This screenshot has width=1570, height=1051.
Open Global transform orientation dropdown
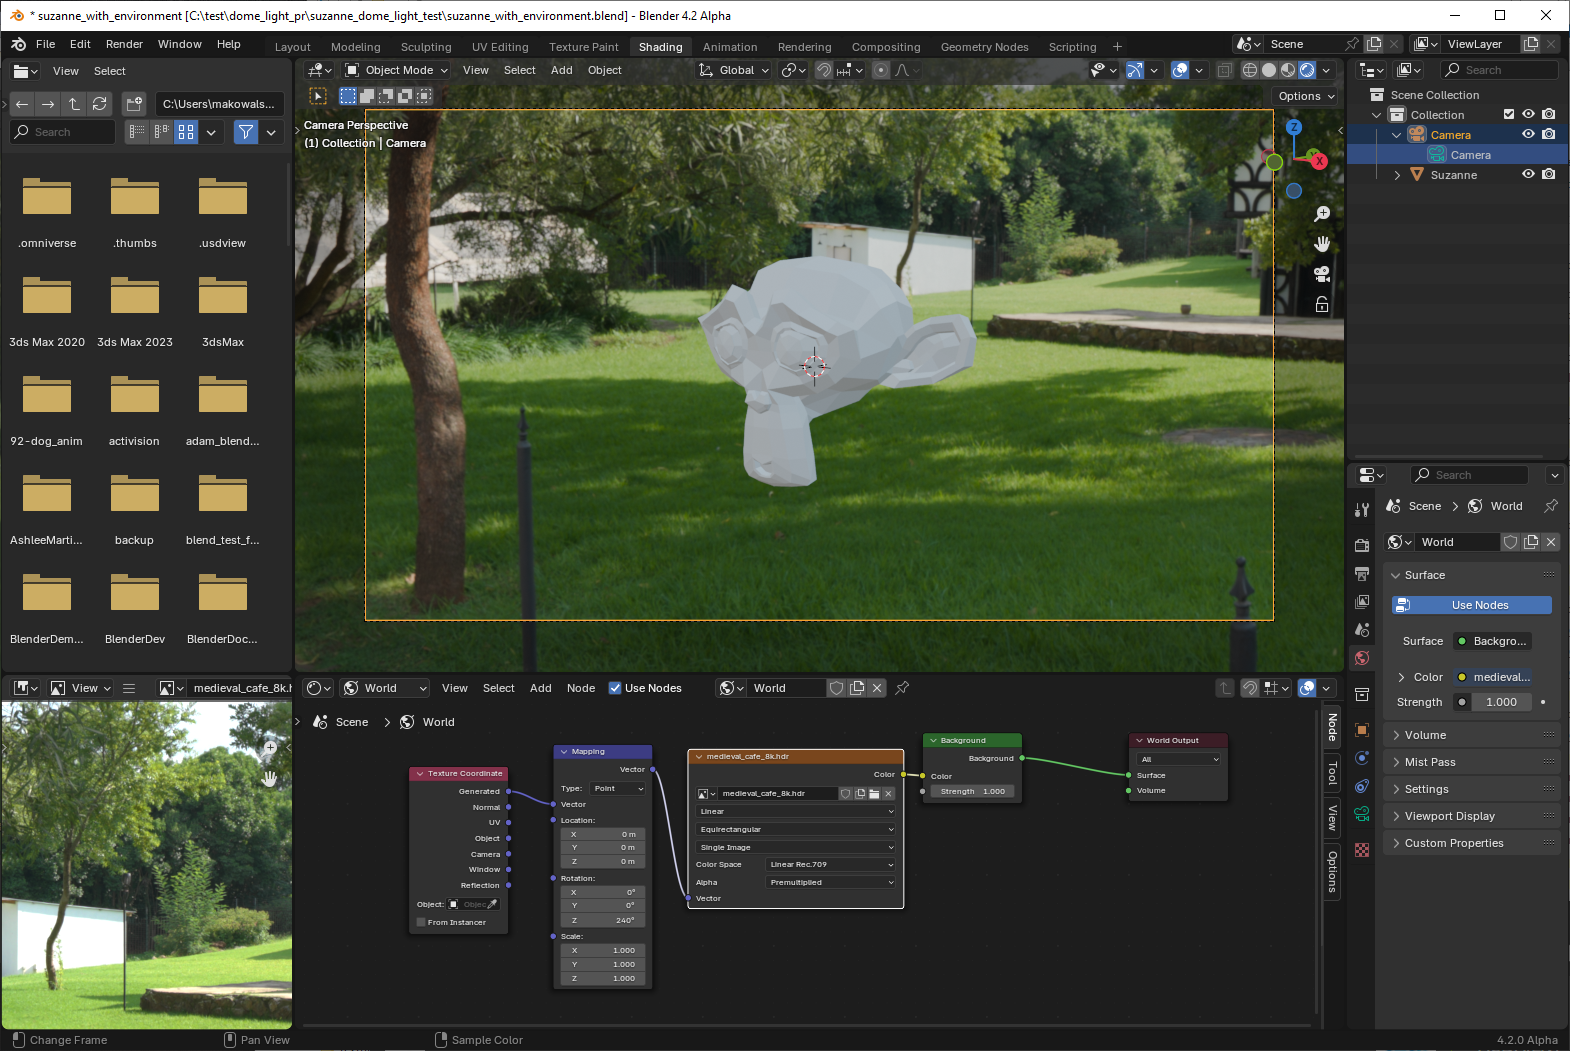point(734,70)
